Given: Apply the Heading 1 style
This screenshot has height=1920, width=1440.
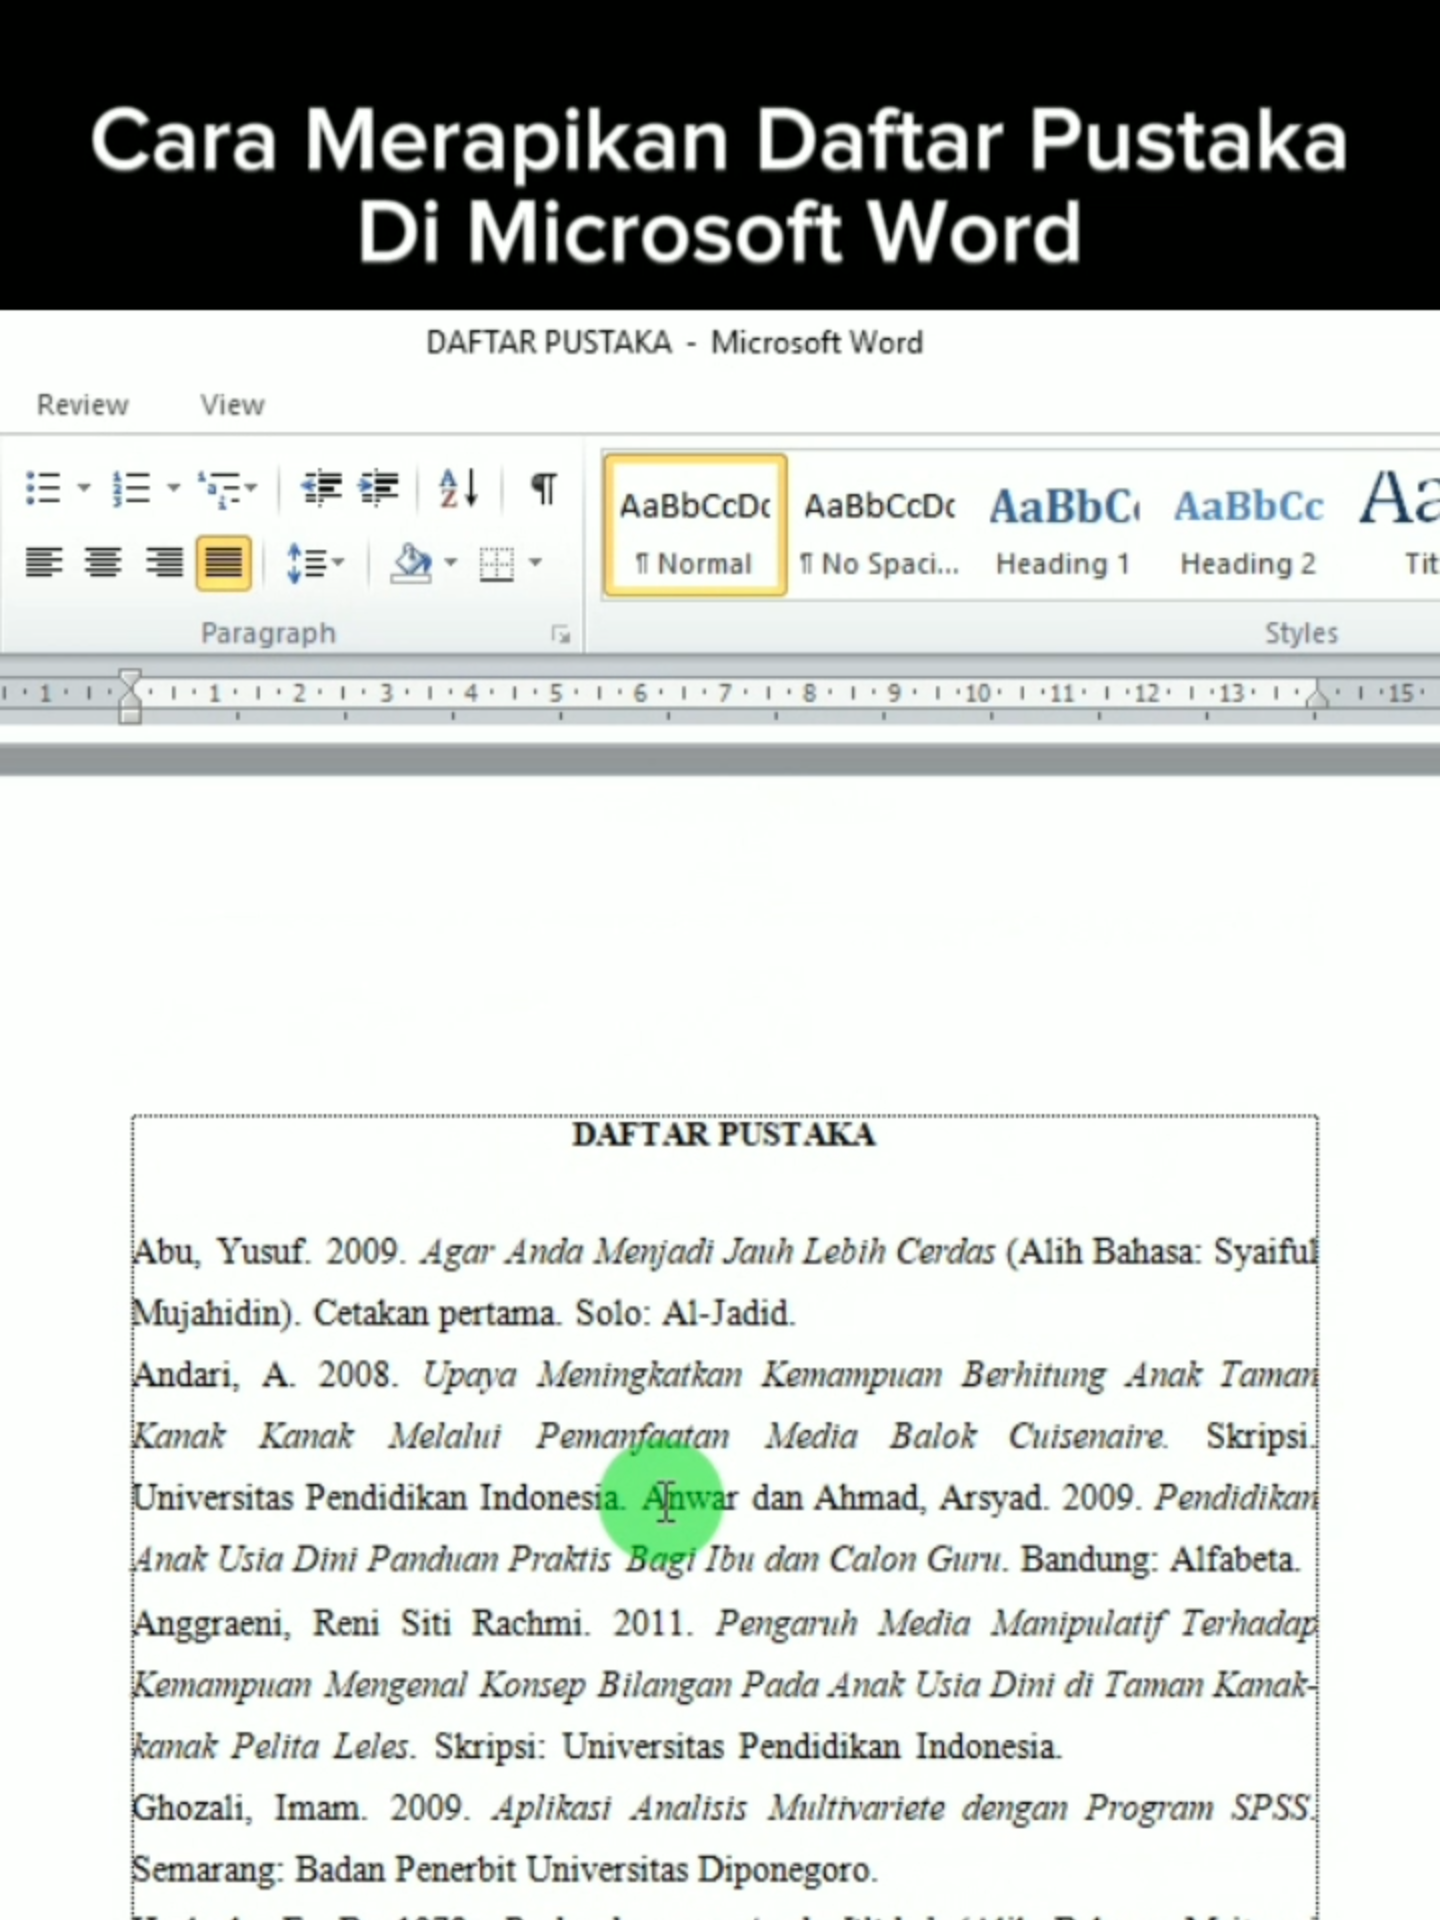Looking at the screenshot, I should (x=1064, y=525).
